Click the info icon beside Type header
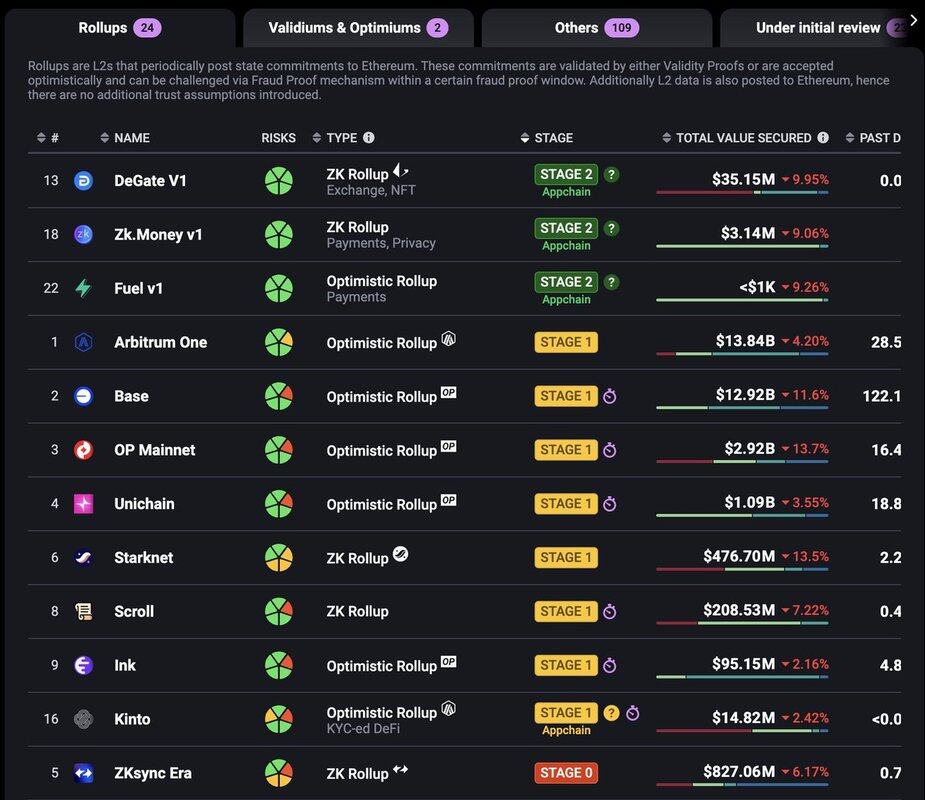Screen dimensions: 925x800 [x=369, y=138]
